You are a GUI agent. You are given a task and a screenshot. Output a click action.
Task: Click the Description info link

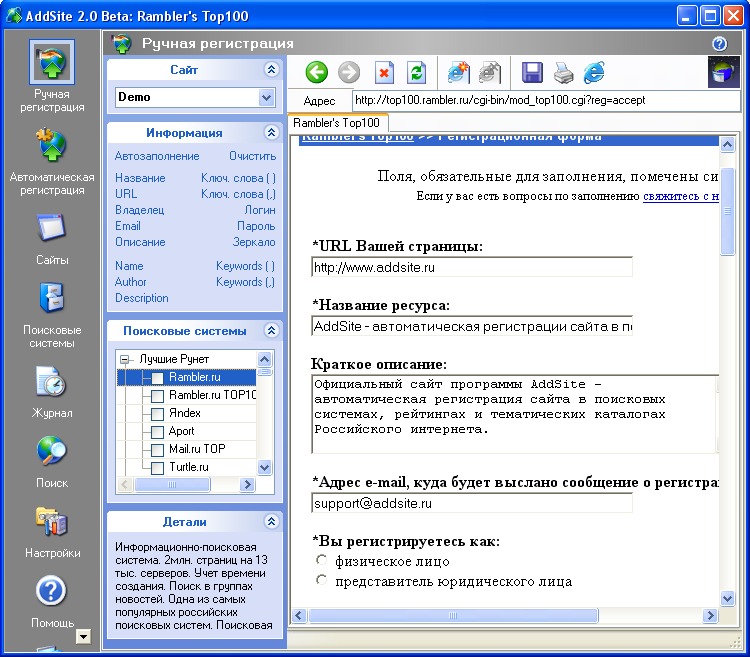(x=142, y=298)
